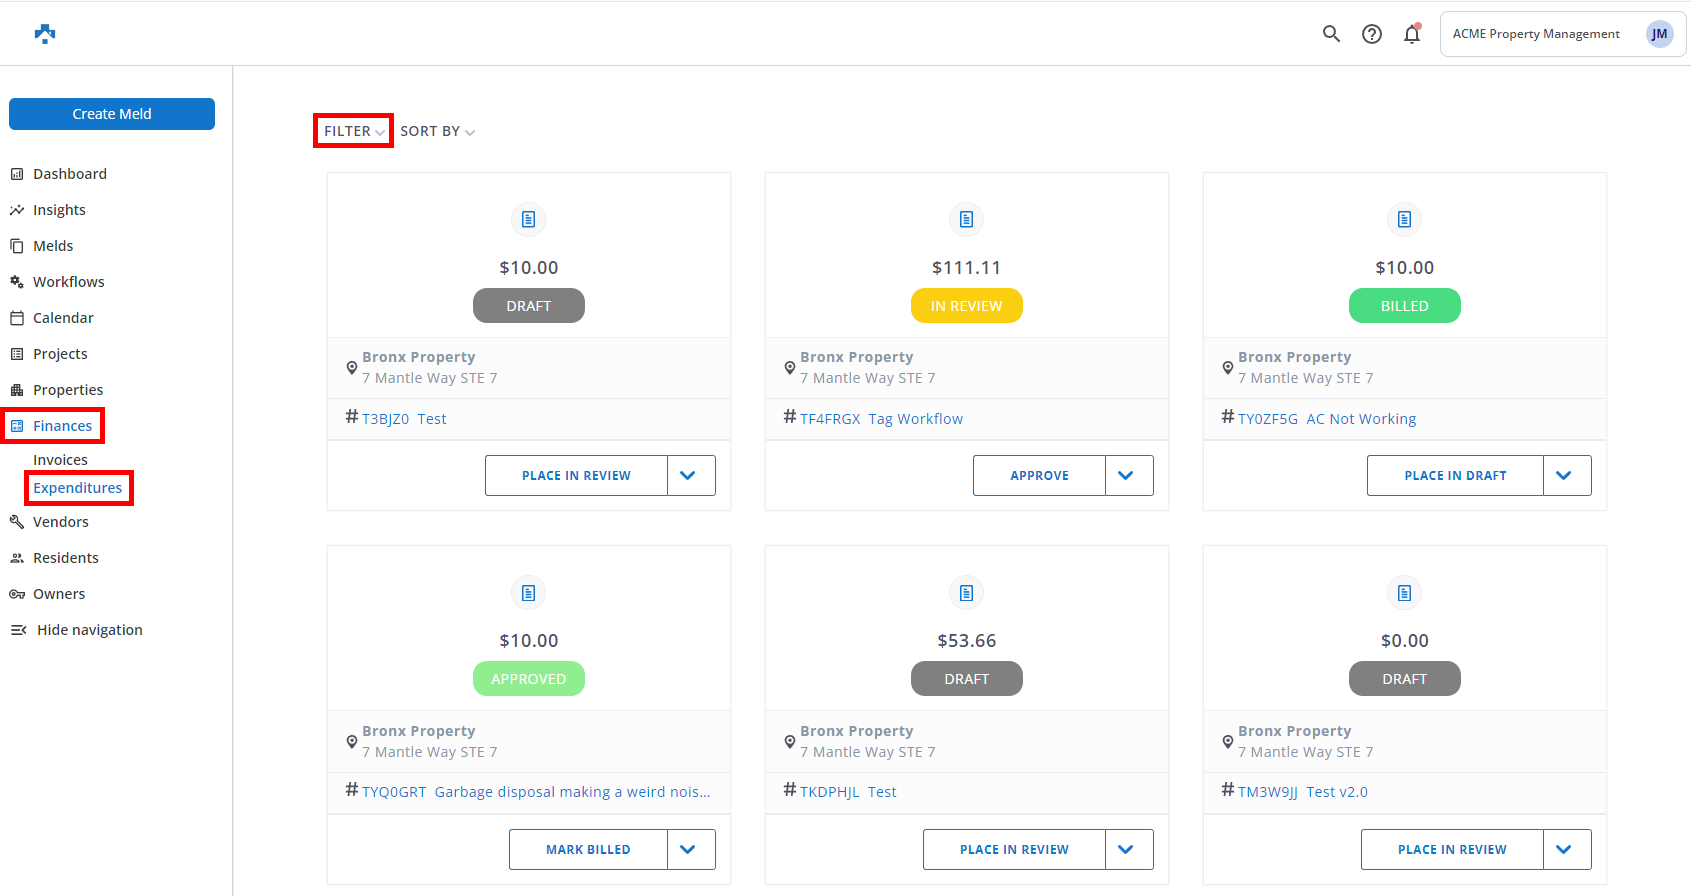Open the help question mark icon
The image size is (1691, 896).
coord(1372,34)
